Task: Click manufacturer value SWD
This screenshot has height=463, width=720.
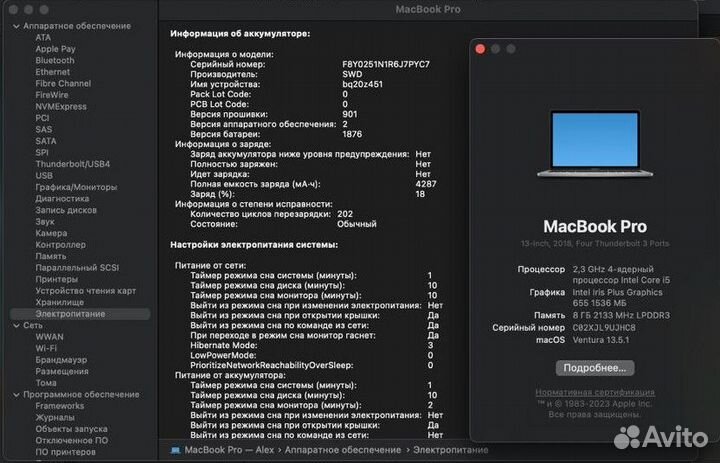Action: (352, 74)
